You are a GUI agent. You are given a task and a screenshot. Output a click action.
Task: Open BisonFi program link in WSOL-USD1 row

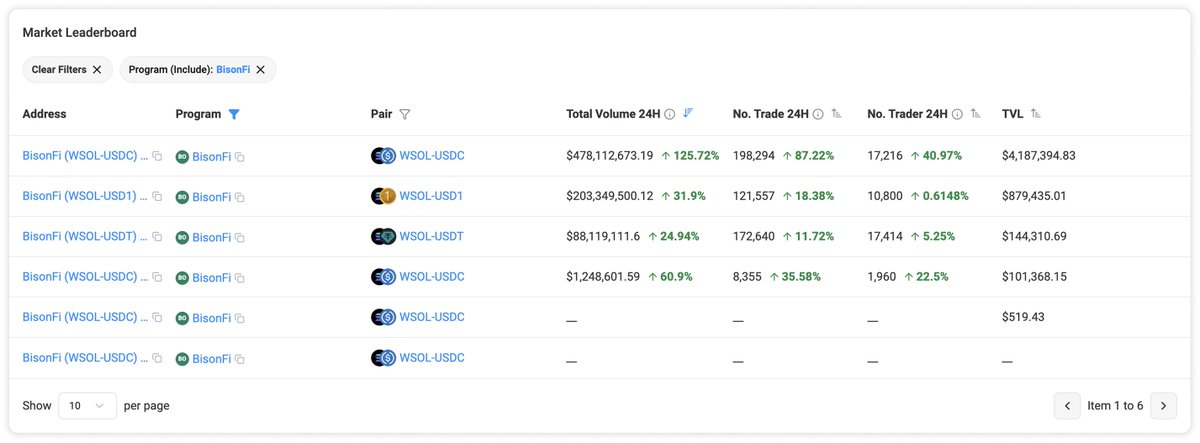(x=211, y=198)
